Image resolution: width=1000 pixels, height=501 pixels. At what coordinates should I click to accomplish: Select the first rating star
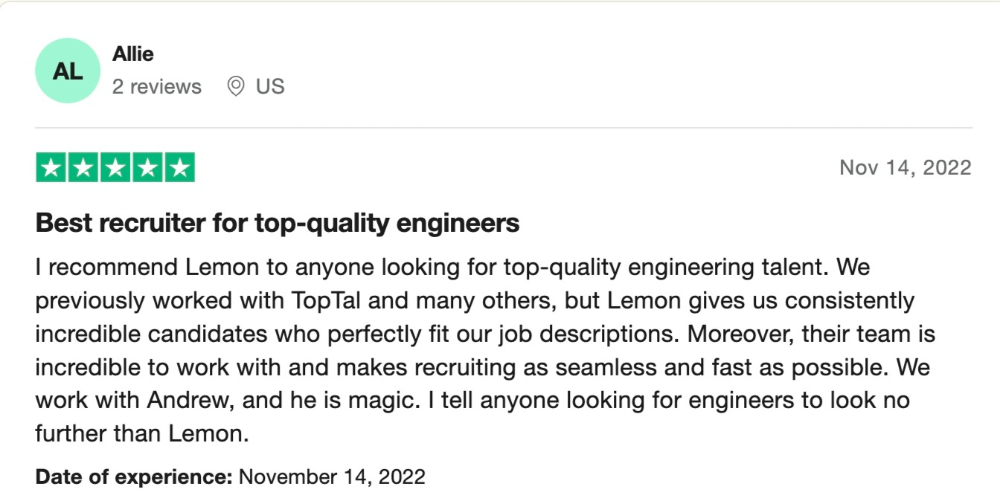tap(51, 168)
